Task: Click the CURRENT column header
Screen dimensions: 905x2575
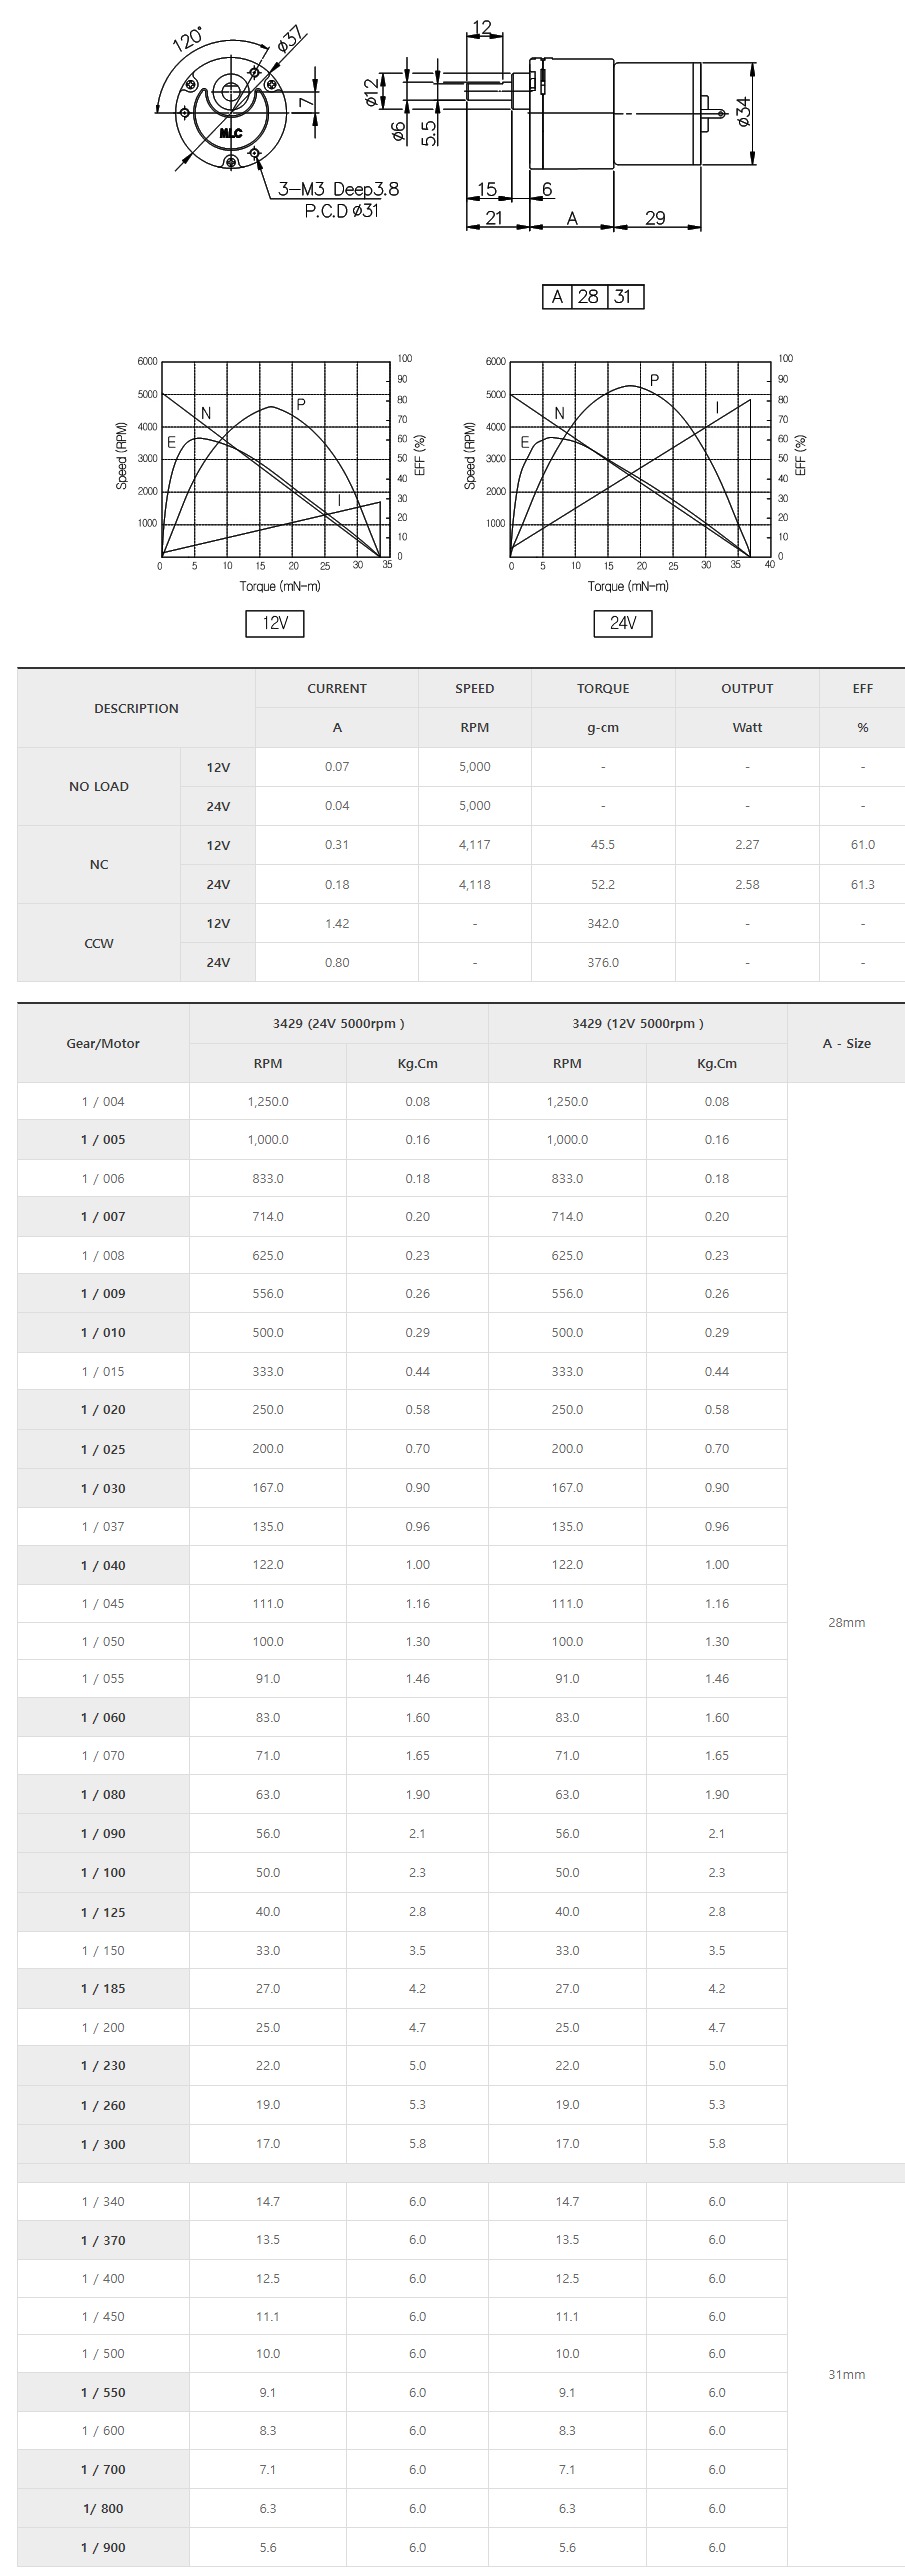Action: pos(337,688)
